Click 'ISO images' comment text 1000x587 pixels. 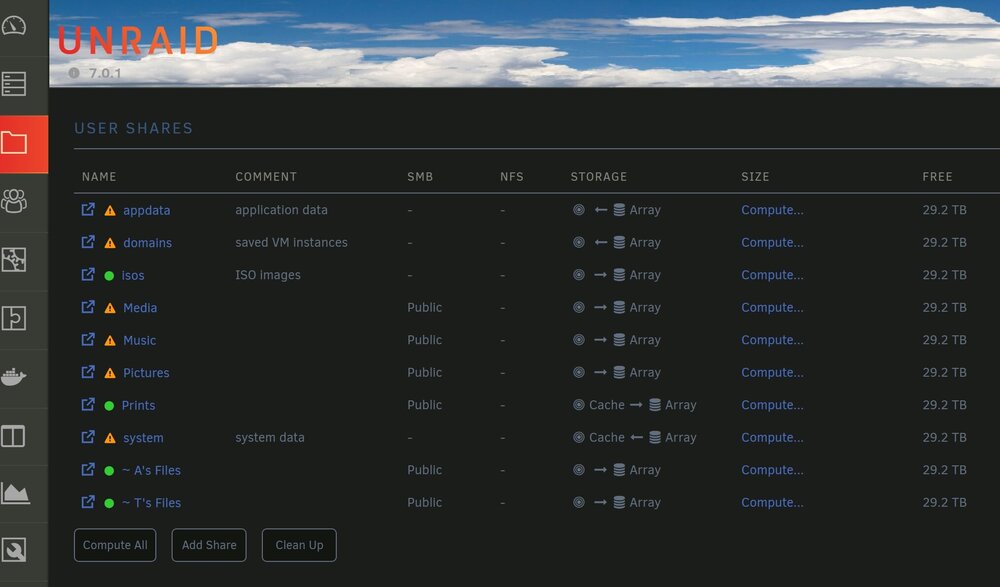click(268, 275)
